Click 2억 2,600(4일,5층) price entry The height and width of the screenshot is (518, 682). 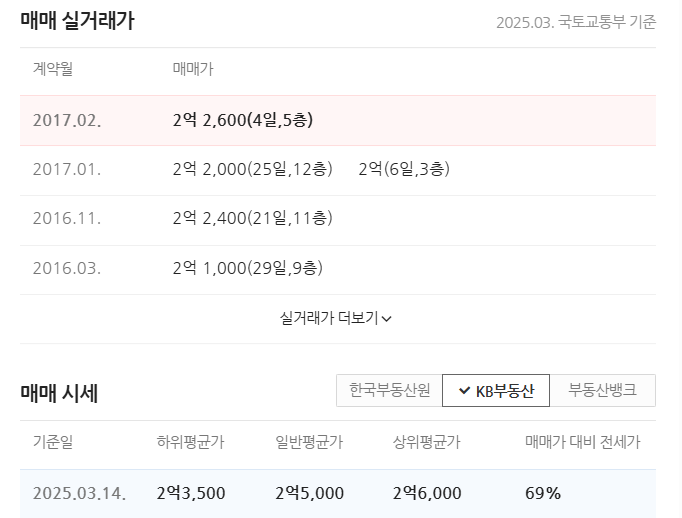(x=243, y=120)
